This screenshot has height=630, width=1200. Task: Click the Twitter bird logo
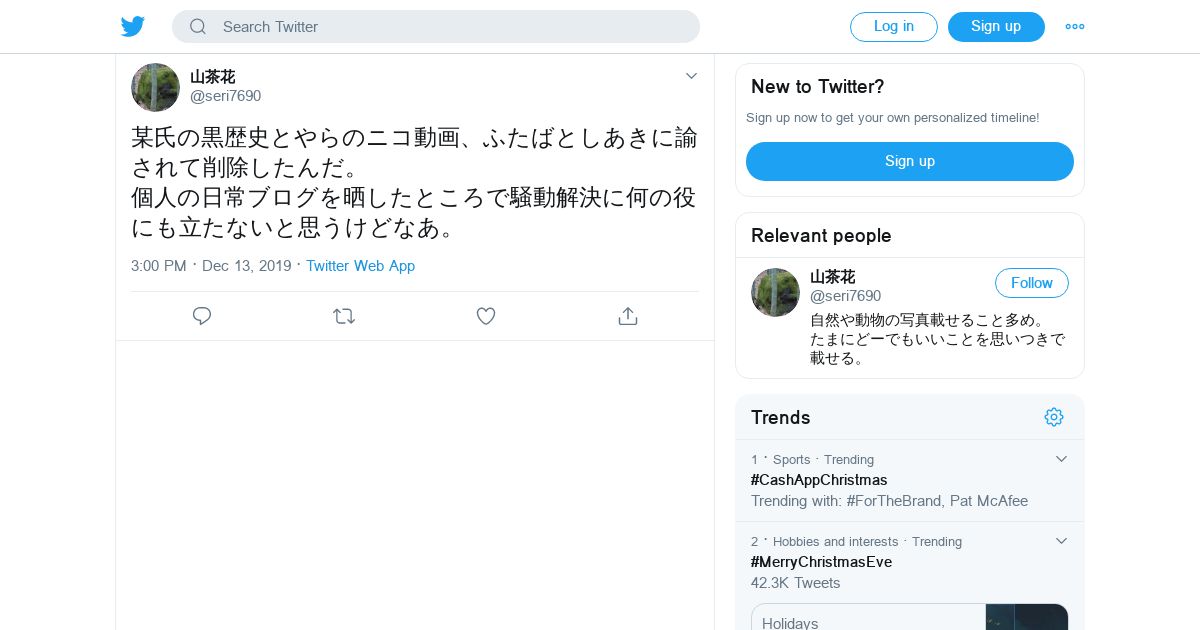(x=133, y=27)
